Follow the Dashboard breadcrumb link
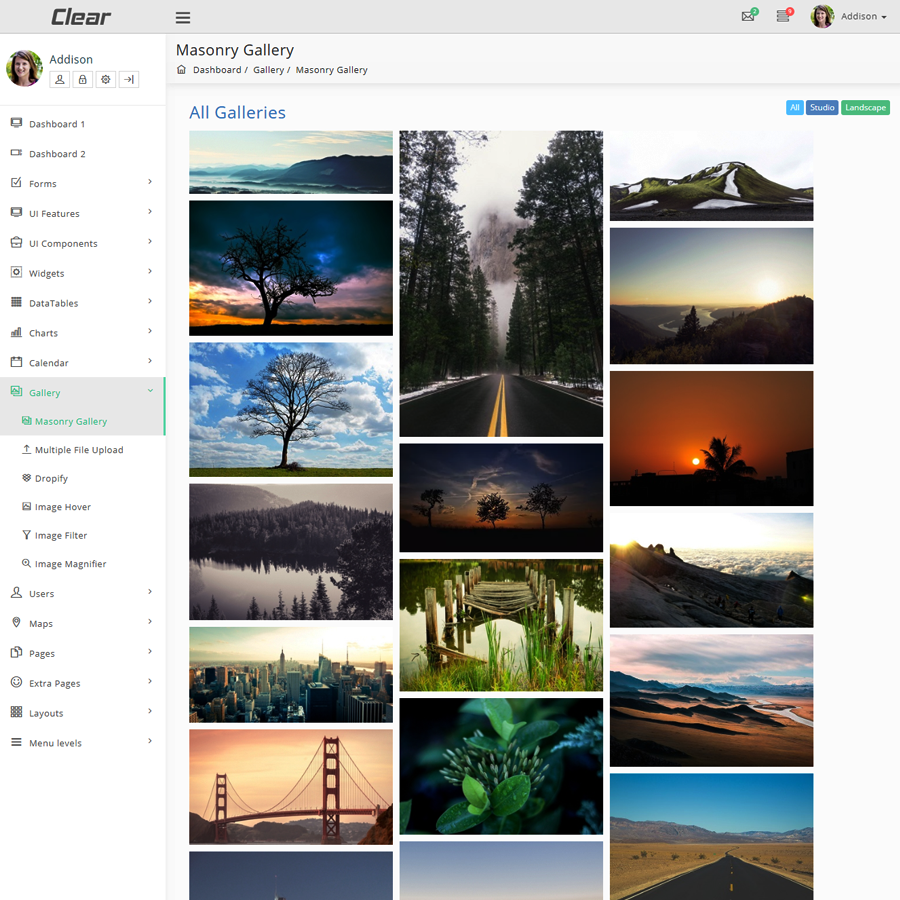Viewport: 900px width, 900px height. click(x=217, y=69)
